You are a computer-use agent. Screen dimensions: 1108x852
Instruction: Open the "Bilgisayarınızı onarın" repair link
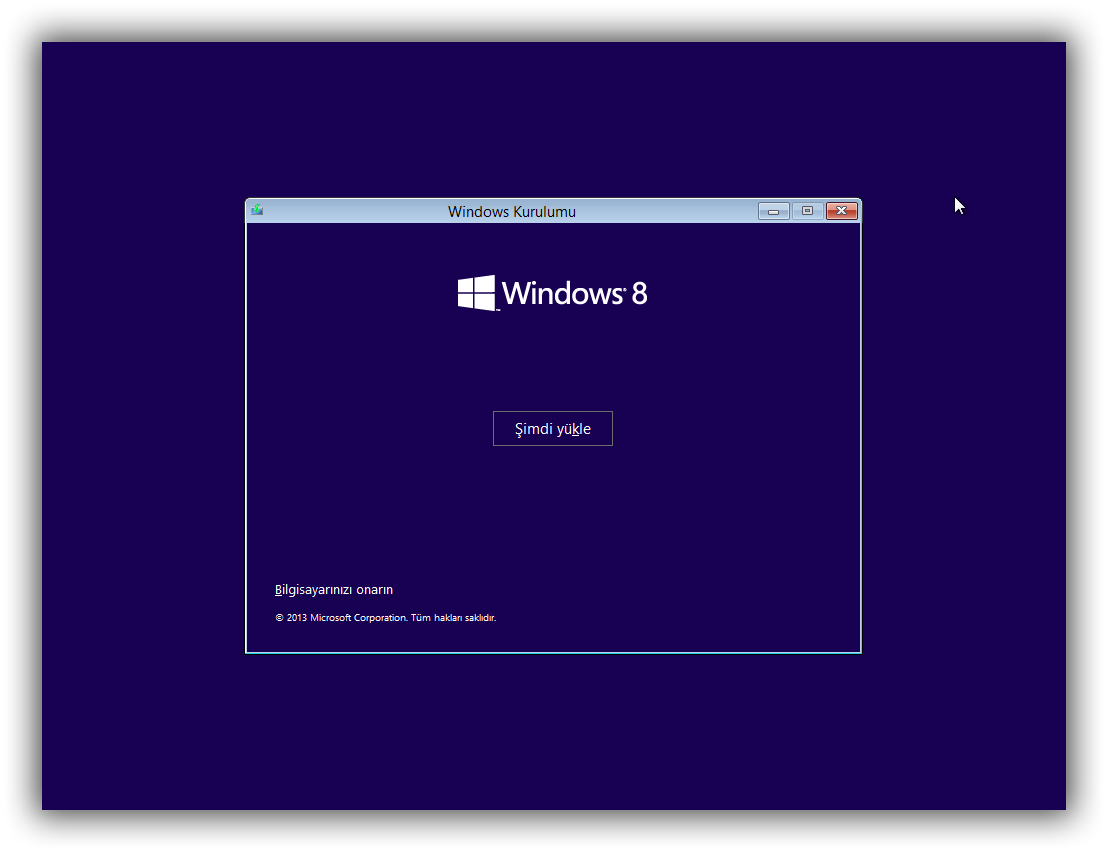pyautogui.click(x=334, y=590)
